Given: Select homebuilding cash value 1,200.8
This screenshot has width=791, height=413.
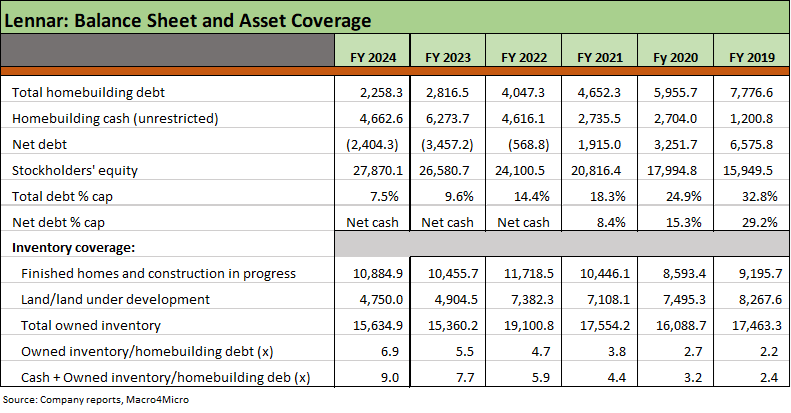Looking at the screenshot, I should (x=751, y=119).
